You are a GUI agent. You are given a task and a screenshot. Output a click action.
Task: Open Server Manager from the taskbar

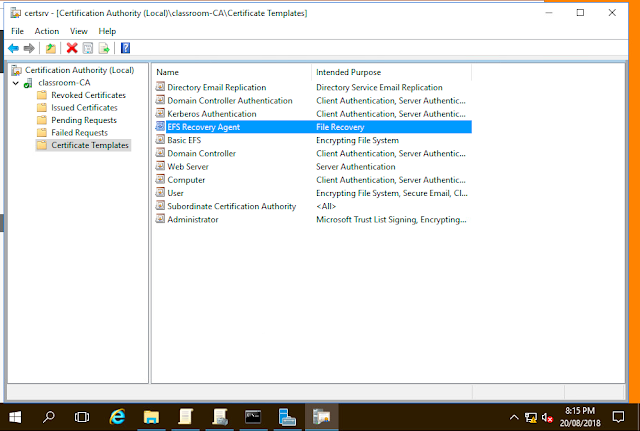coord(287,417)
